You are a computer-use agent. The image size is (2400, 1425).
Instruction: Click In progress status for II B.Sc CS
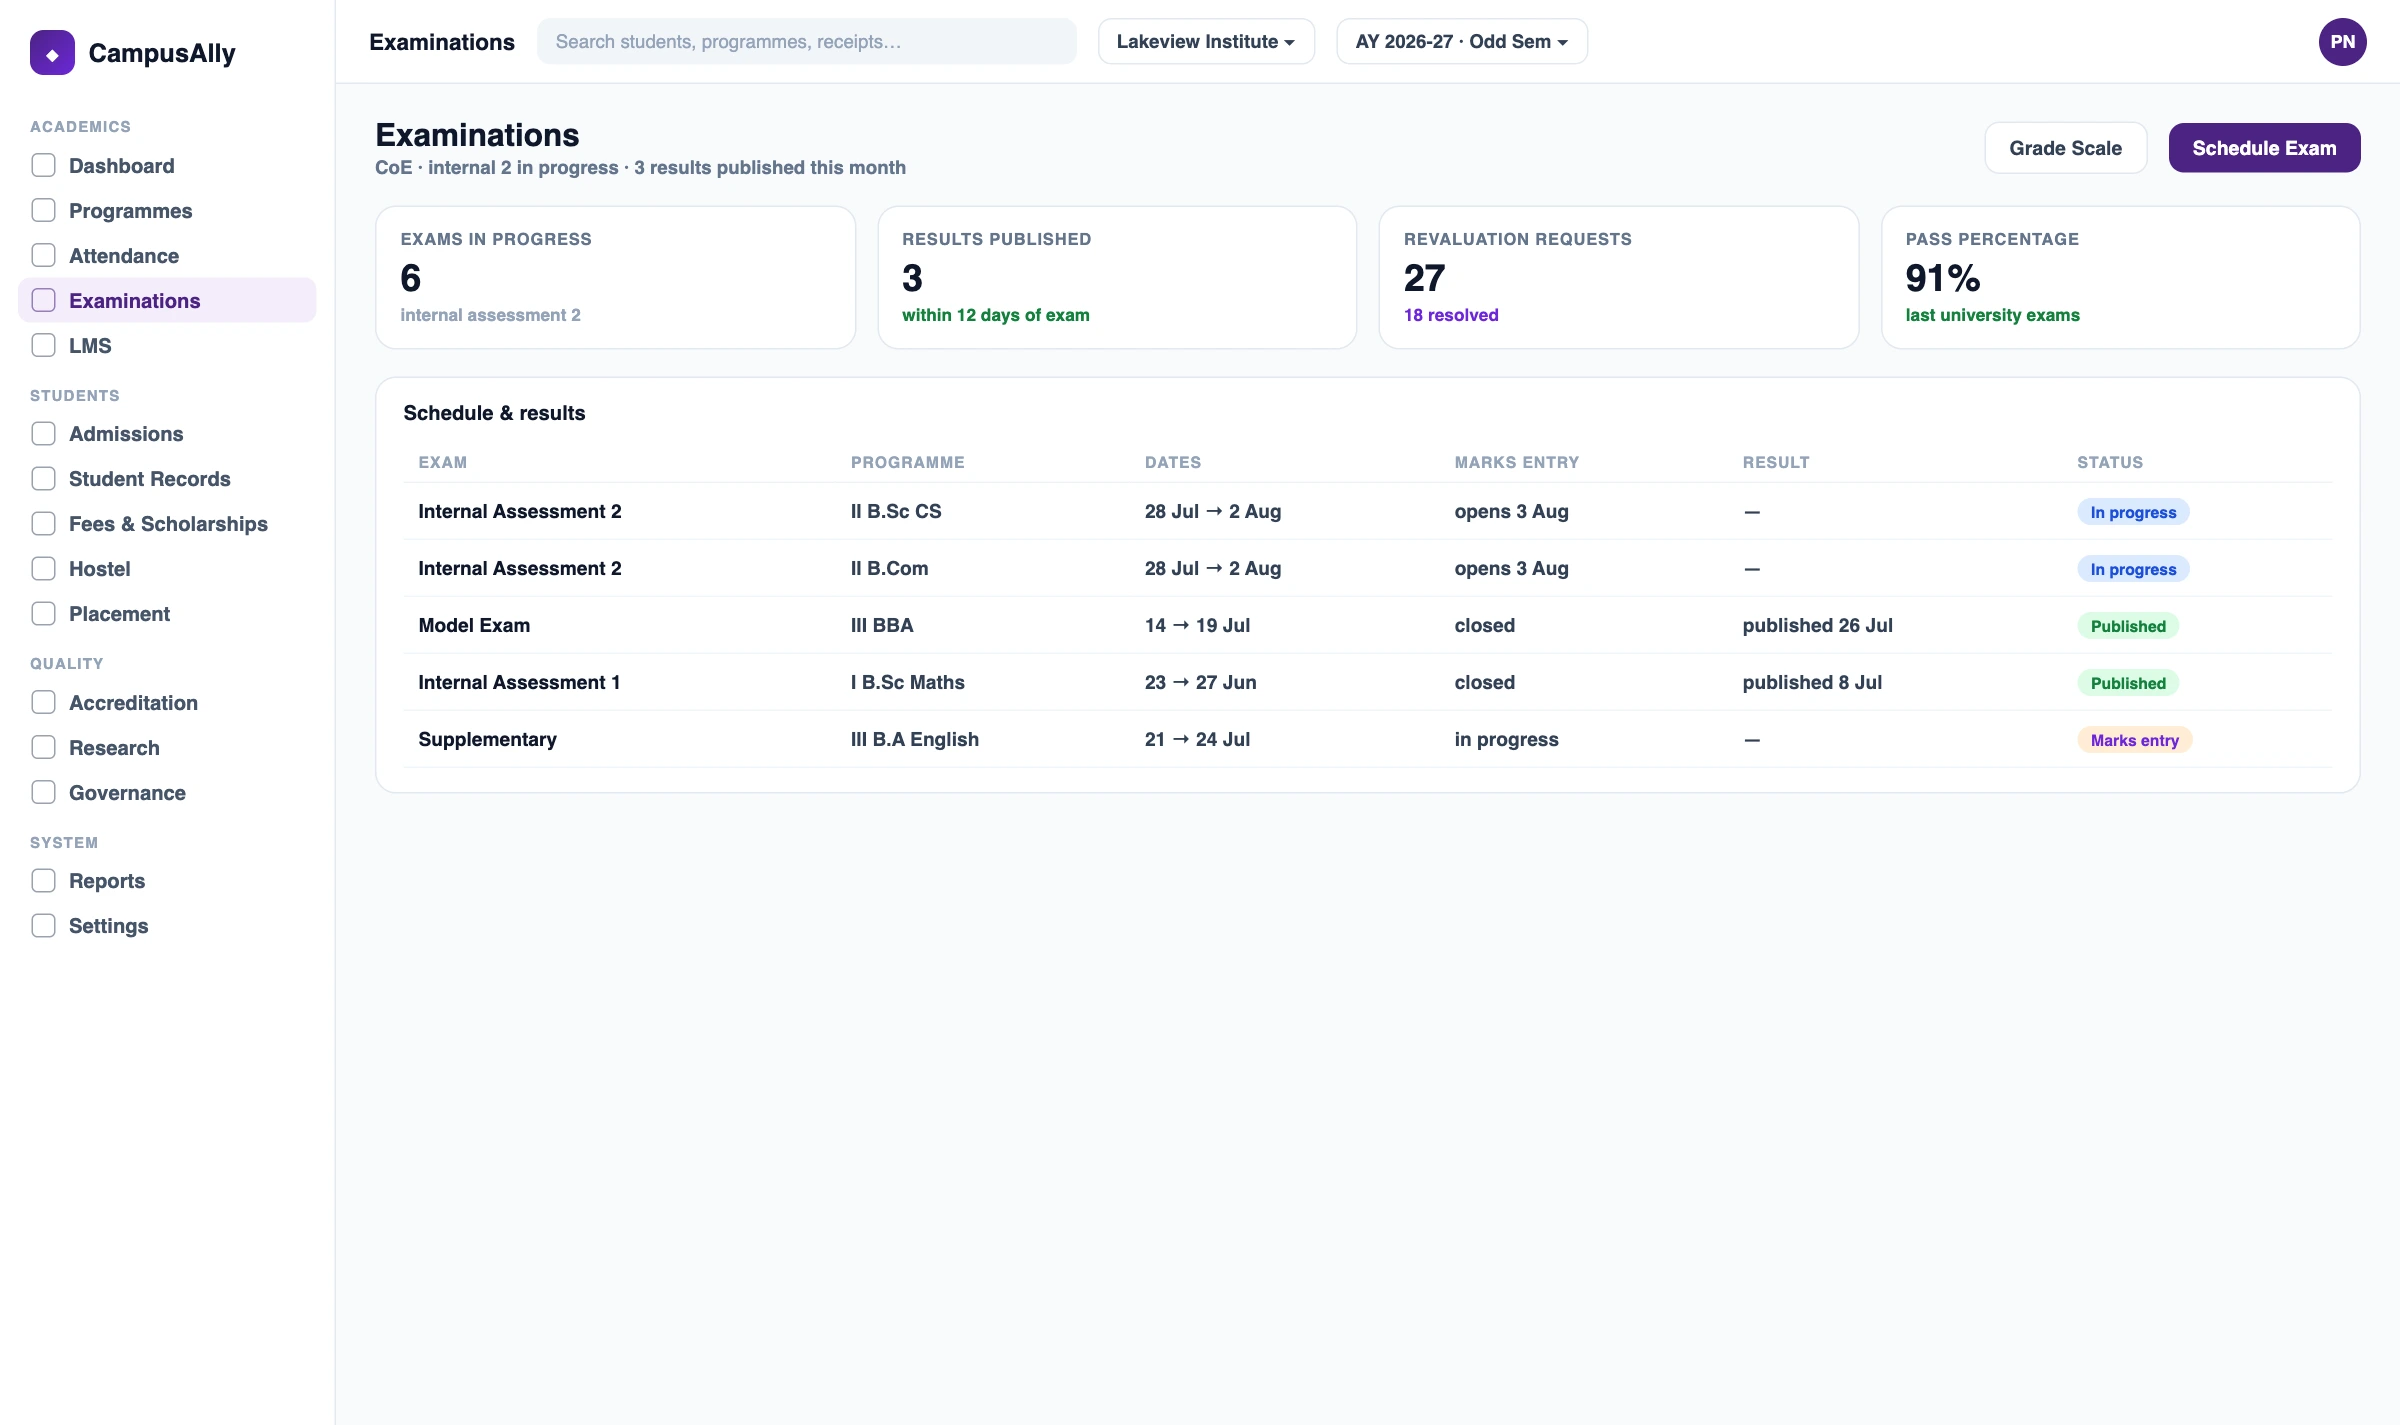pyautogui.click(x=2133, y=512)
